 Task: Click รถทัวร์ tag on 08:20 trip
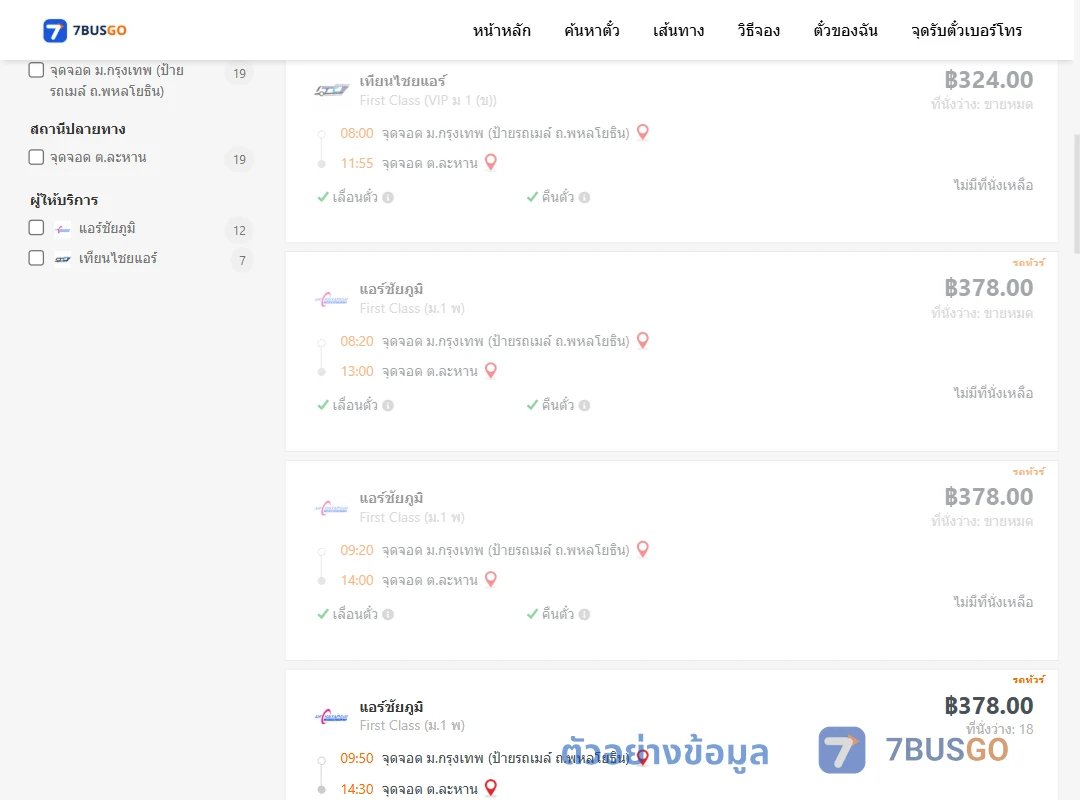coord(1028,263)
